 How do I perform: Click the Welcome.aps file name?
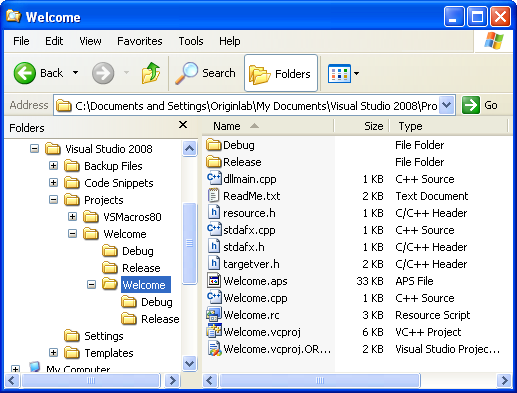(255, 281)
